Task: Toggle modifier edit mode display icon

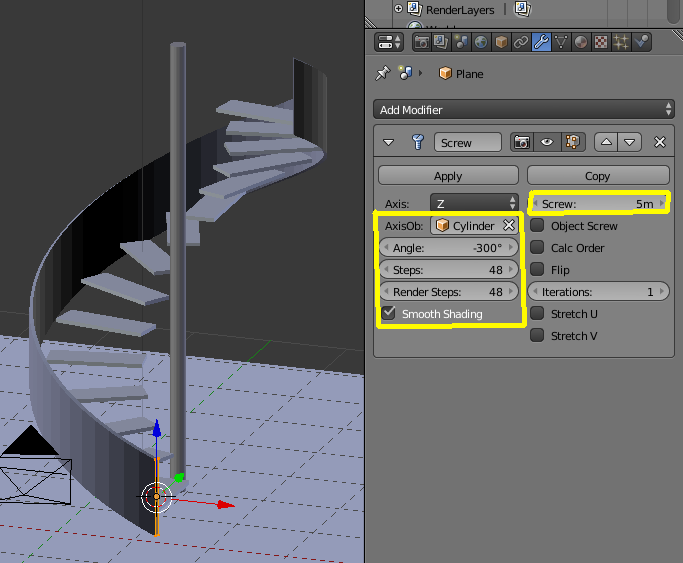Action: (x=572, y=142)
